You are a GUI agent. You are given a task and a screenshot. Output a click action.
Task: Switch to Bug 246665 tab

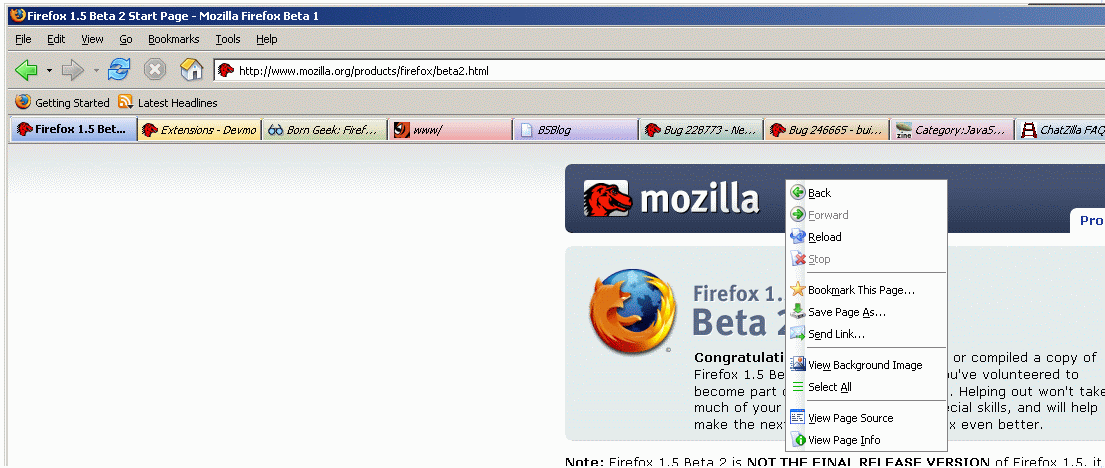(827, 130)
